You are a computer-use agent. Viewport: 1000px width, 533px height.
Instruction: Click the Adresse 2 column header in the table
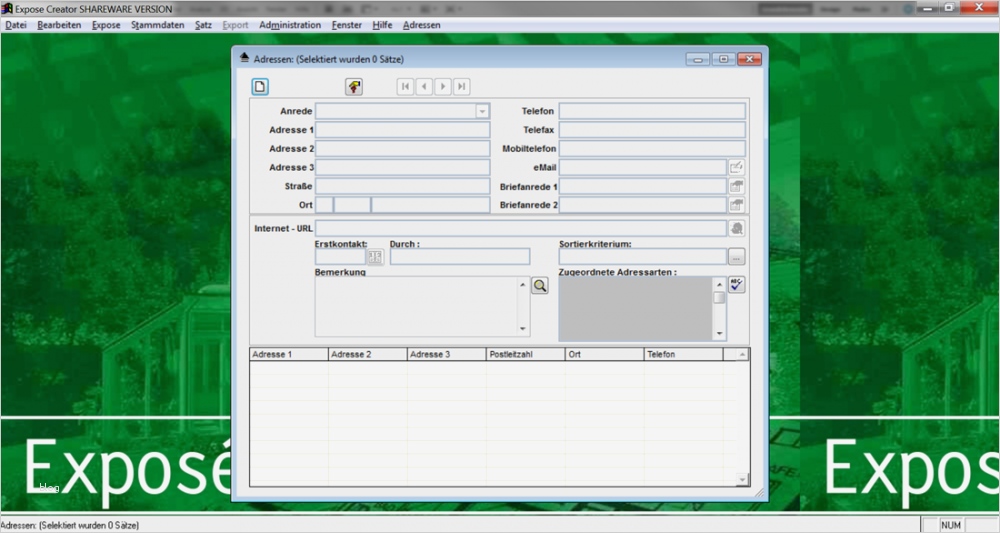coord(368,354)
